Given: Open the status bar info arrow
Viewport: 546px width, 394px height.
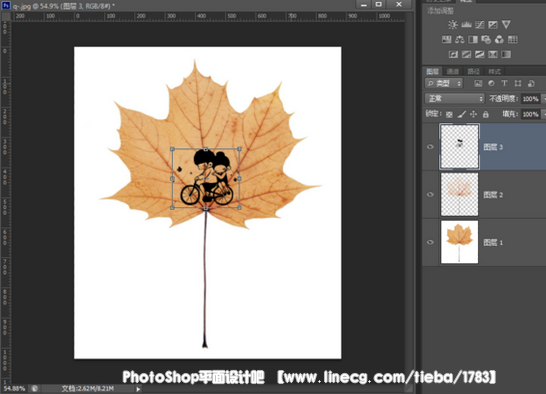Looking at the screenshot, I should [x=138, y=389].
